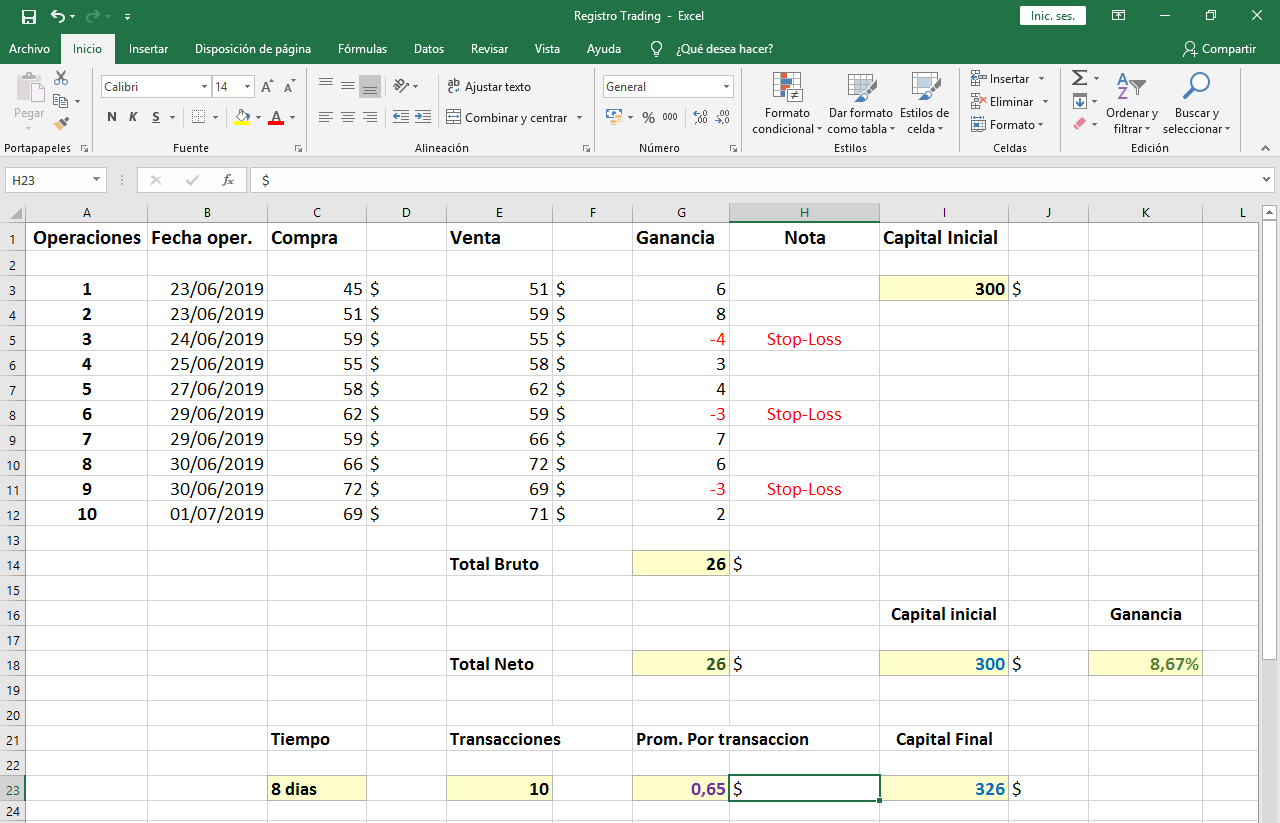The height and width of the screenshot is (823, 1280).
Task: Open Formato cells menu
Action: coord(1008,124)
